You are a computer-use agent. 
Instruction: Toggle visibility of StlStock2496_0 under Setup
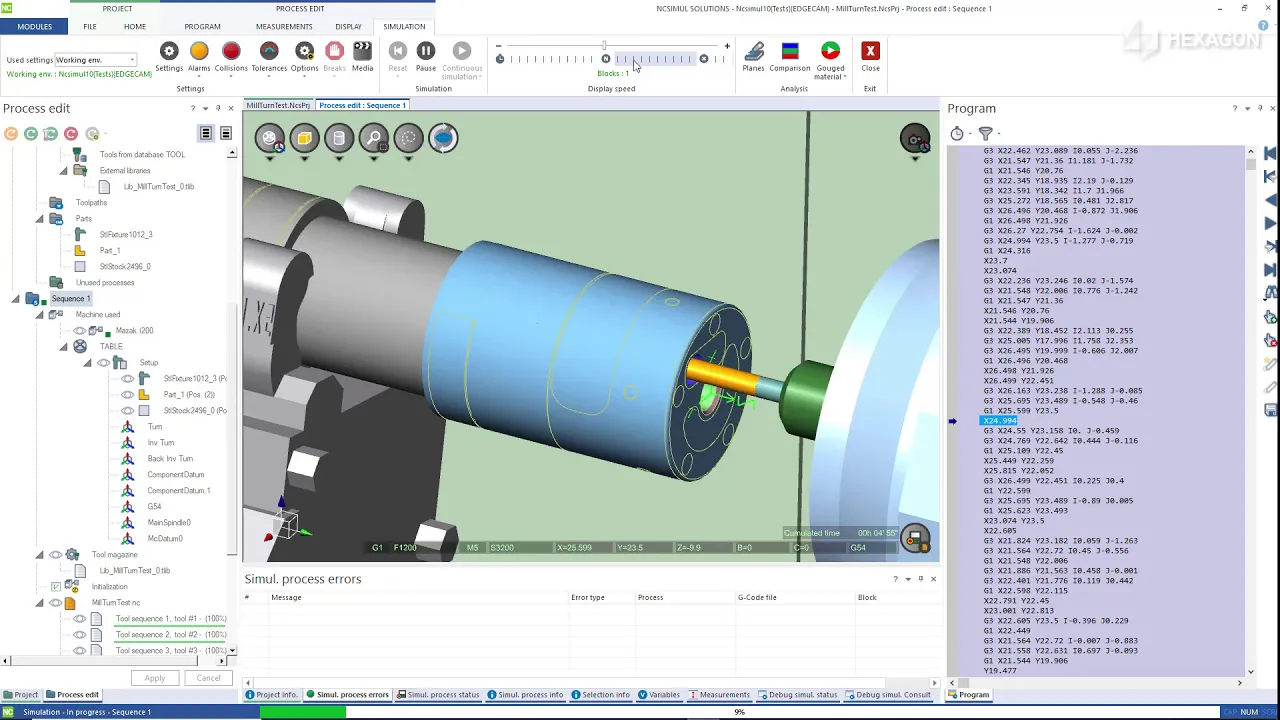coord(127,411)
